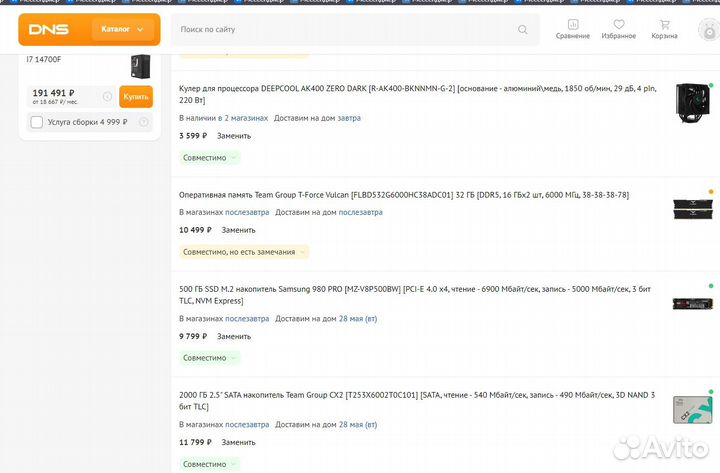Open the DEEPCOOL AK400 cooler title

(417, 94)
